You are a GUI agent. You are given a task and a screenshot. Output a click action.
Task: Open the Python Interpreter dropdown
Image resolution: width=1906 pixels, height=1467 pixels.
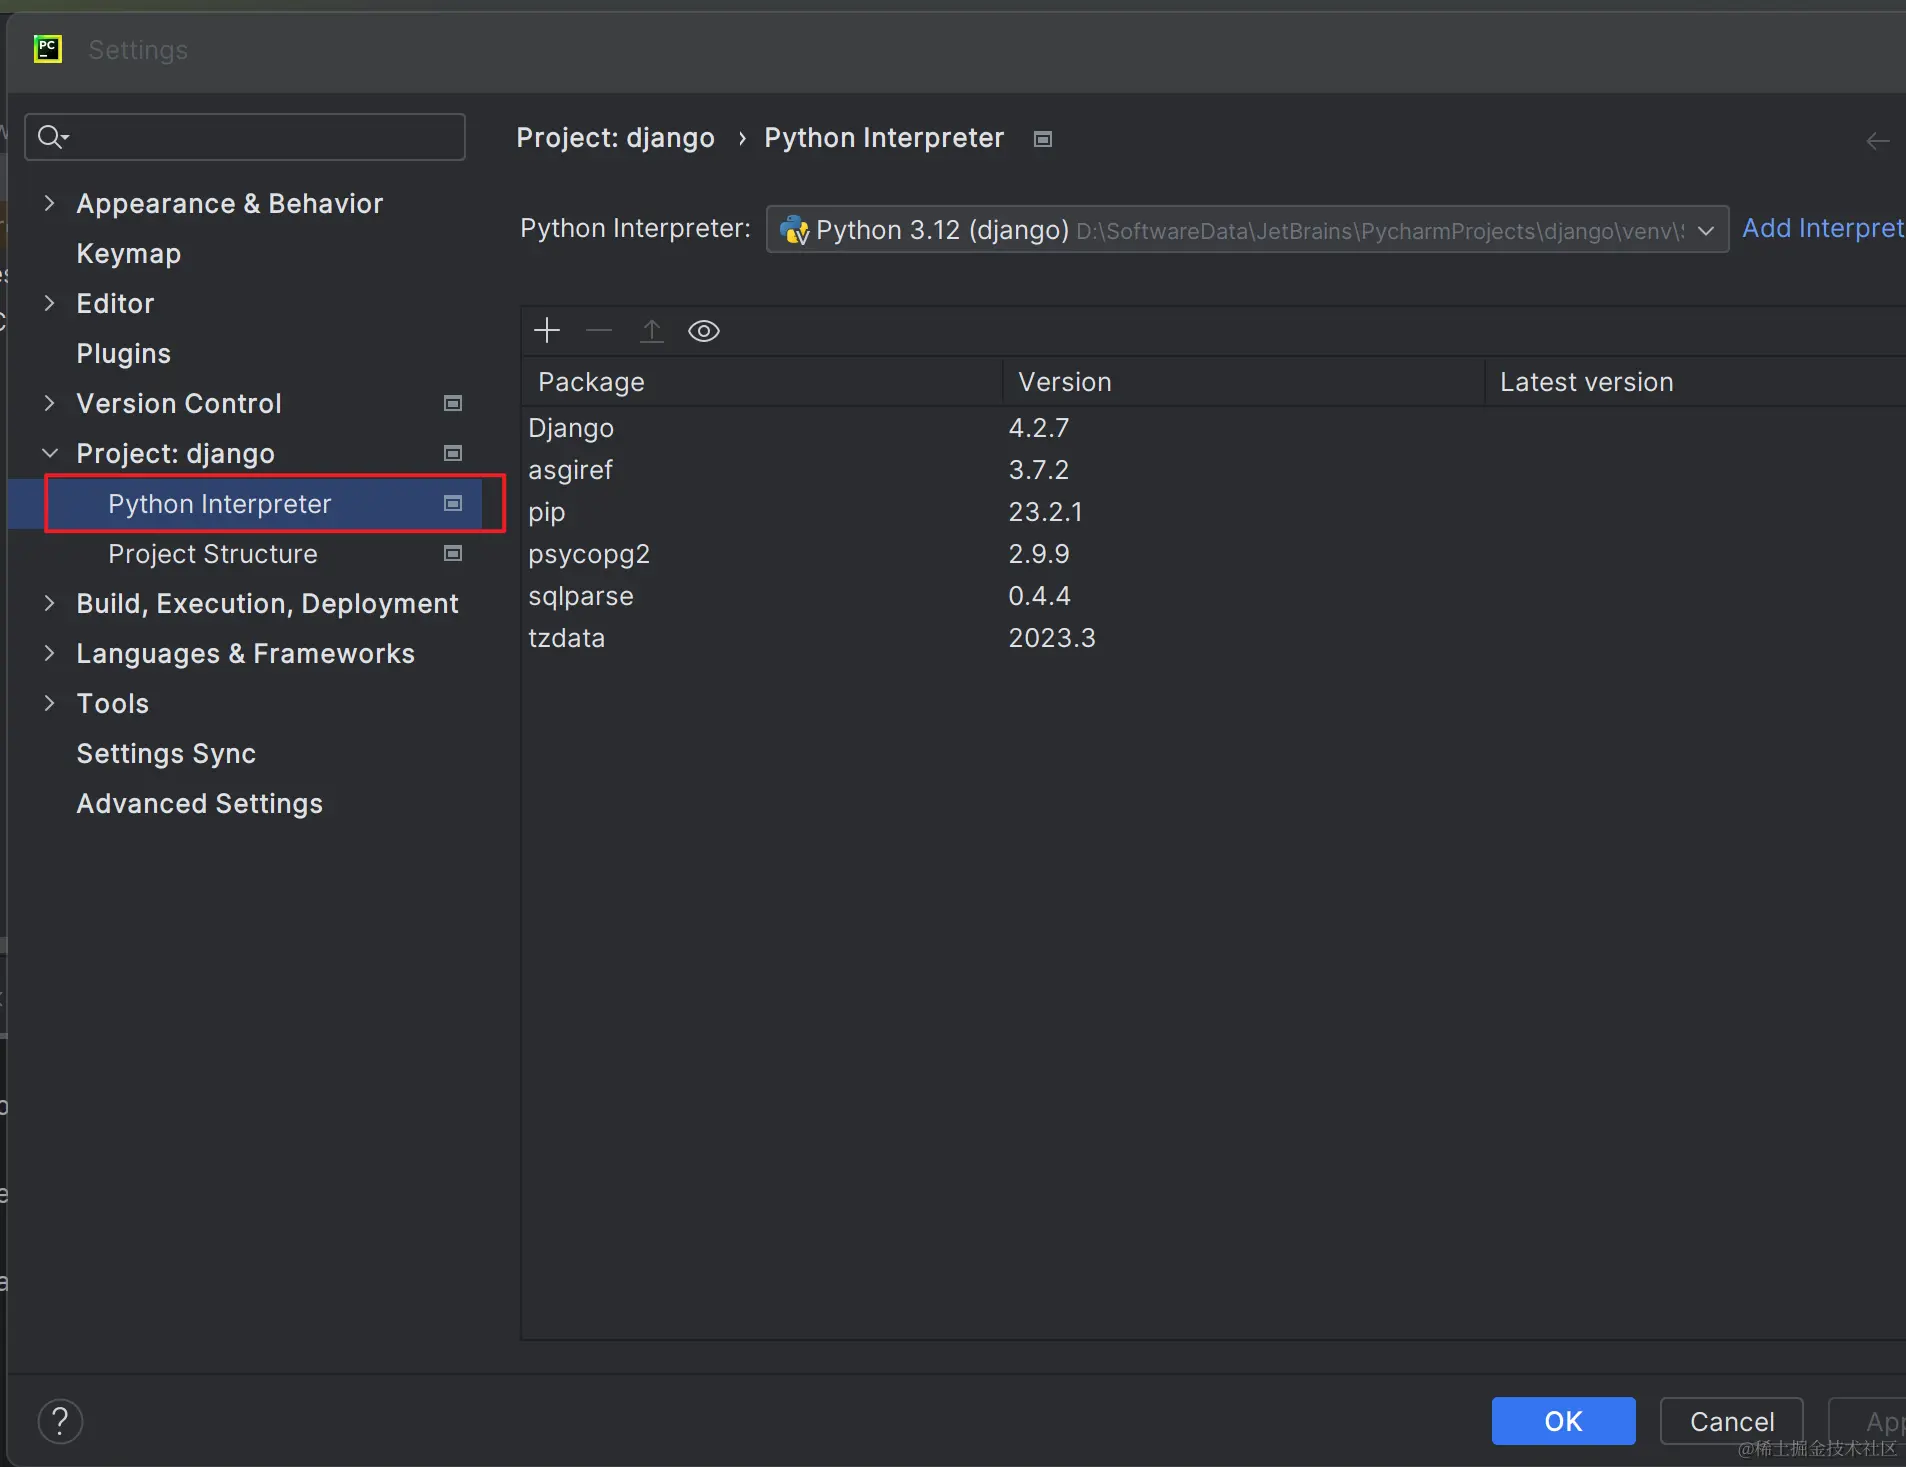[x=1247, y=230]
